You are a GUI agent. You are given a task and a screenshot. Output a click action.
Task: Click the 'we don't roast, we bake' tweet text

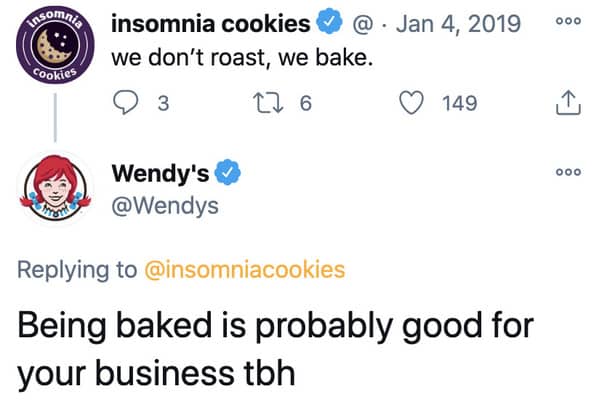point(242,58)
